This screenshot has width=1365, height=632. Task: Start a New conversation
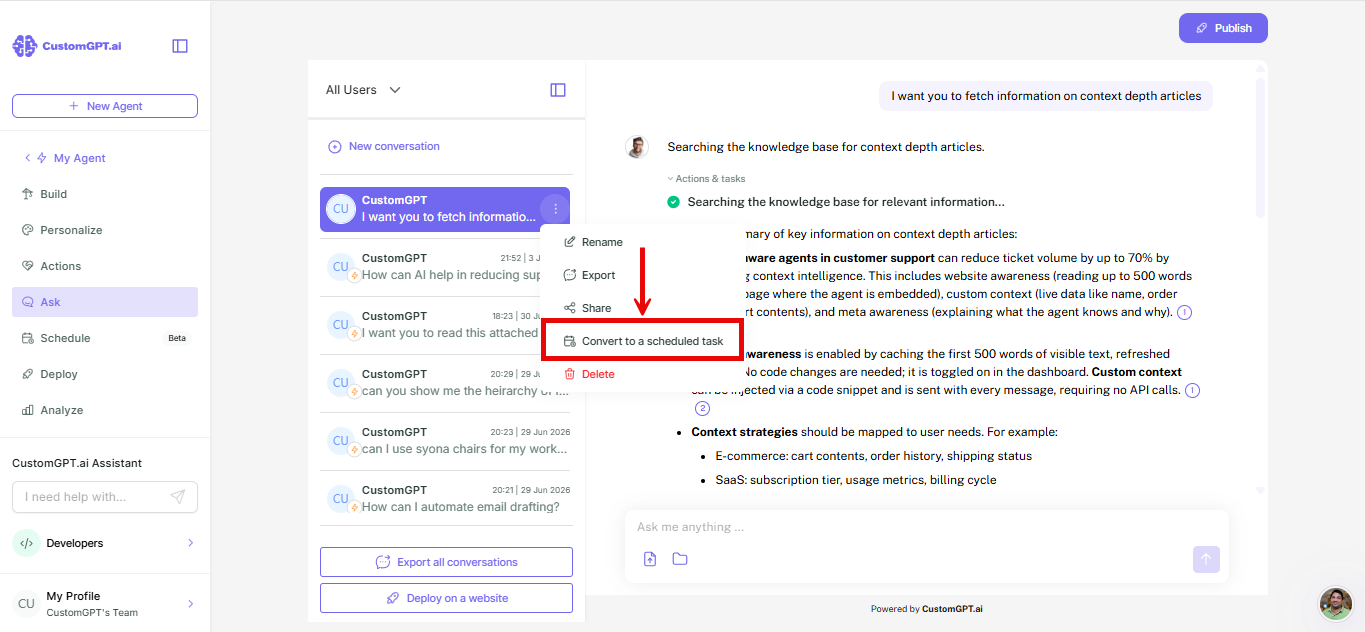click(384, 146)
